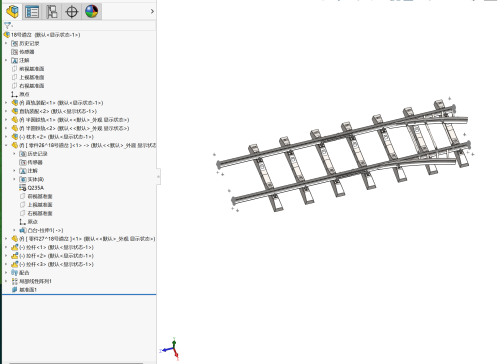Select 前视基准面 plane under 零件26
Viewport: 499px width, 364px height.
tap(23, 196)
